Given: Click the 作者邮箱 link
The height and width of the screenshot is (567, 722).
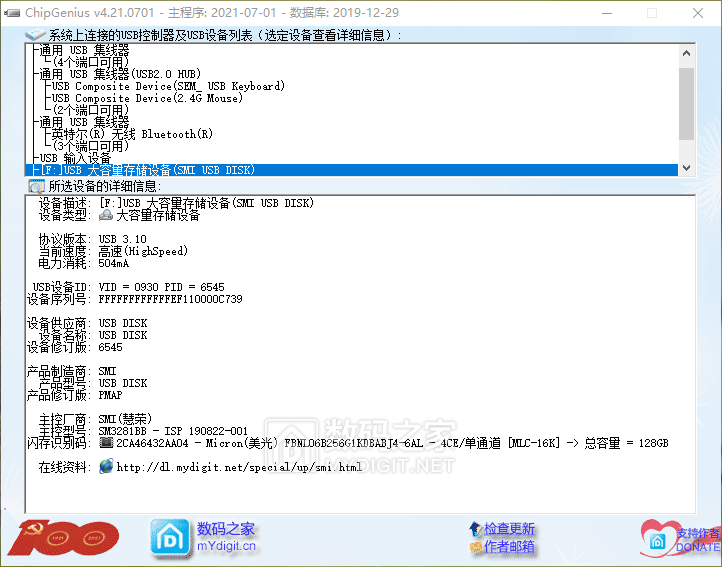Looking at the screenshot, I should coord(509,547).
